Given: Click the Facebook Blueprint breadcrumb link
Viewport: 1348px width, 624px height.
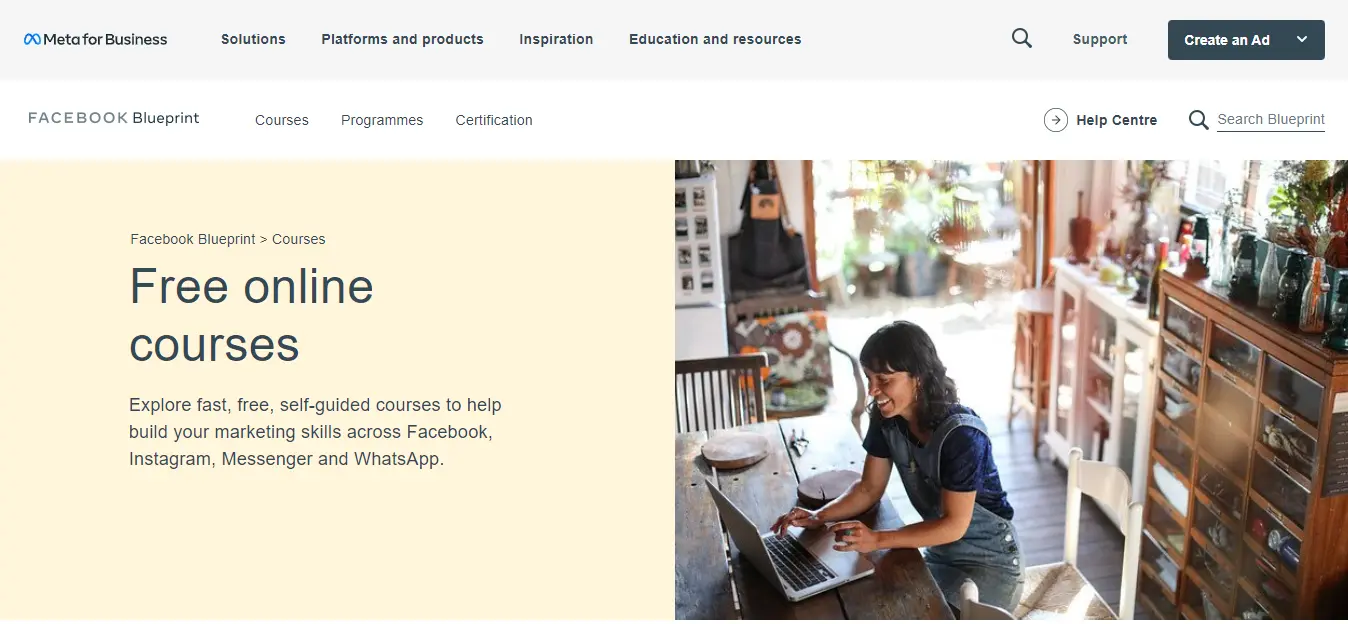Looking at the screenshot, I should [192, 239].
